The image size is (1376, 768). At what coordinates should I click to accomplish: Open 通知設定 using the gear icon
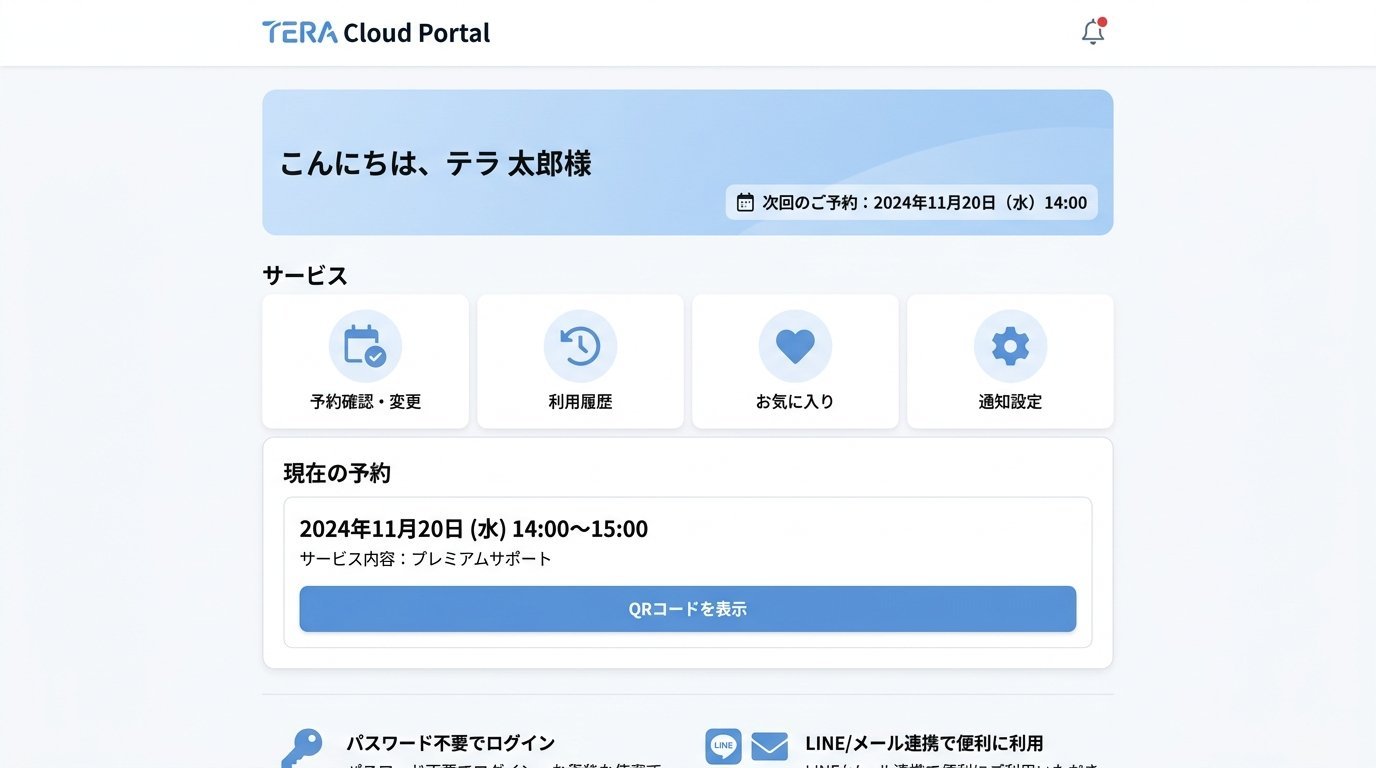[1010, 345]
